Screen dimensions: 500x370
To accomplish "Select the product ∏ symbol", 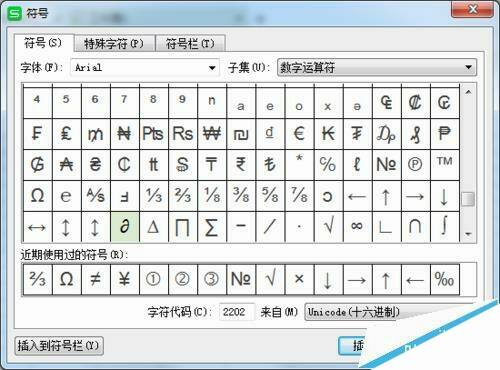I will point(183,227).
